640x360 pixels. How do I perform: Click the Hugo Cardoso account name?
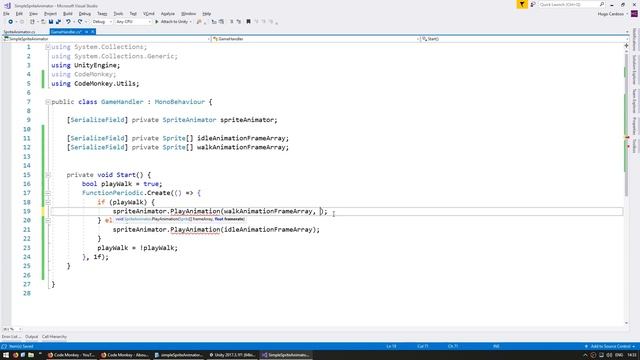coord(610,14)
